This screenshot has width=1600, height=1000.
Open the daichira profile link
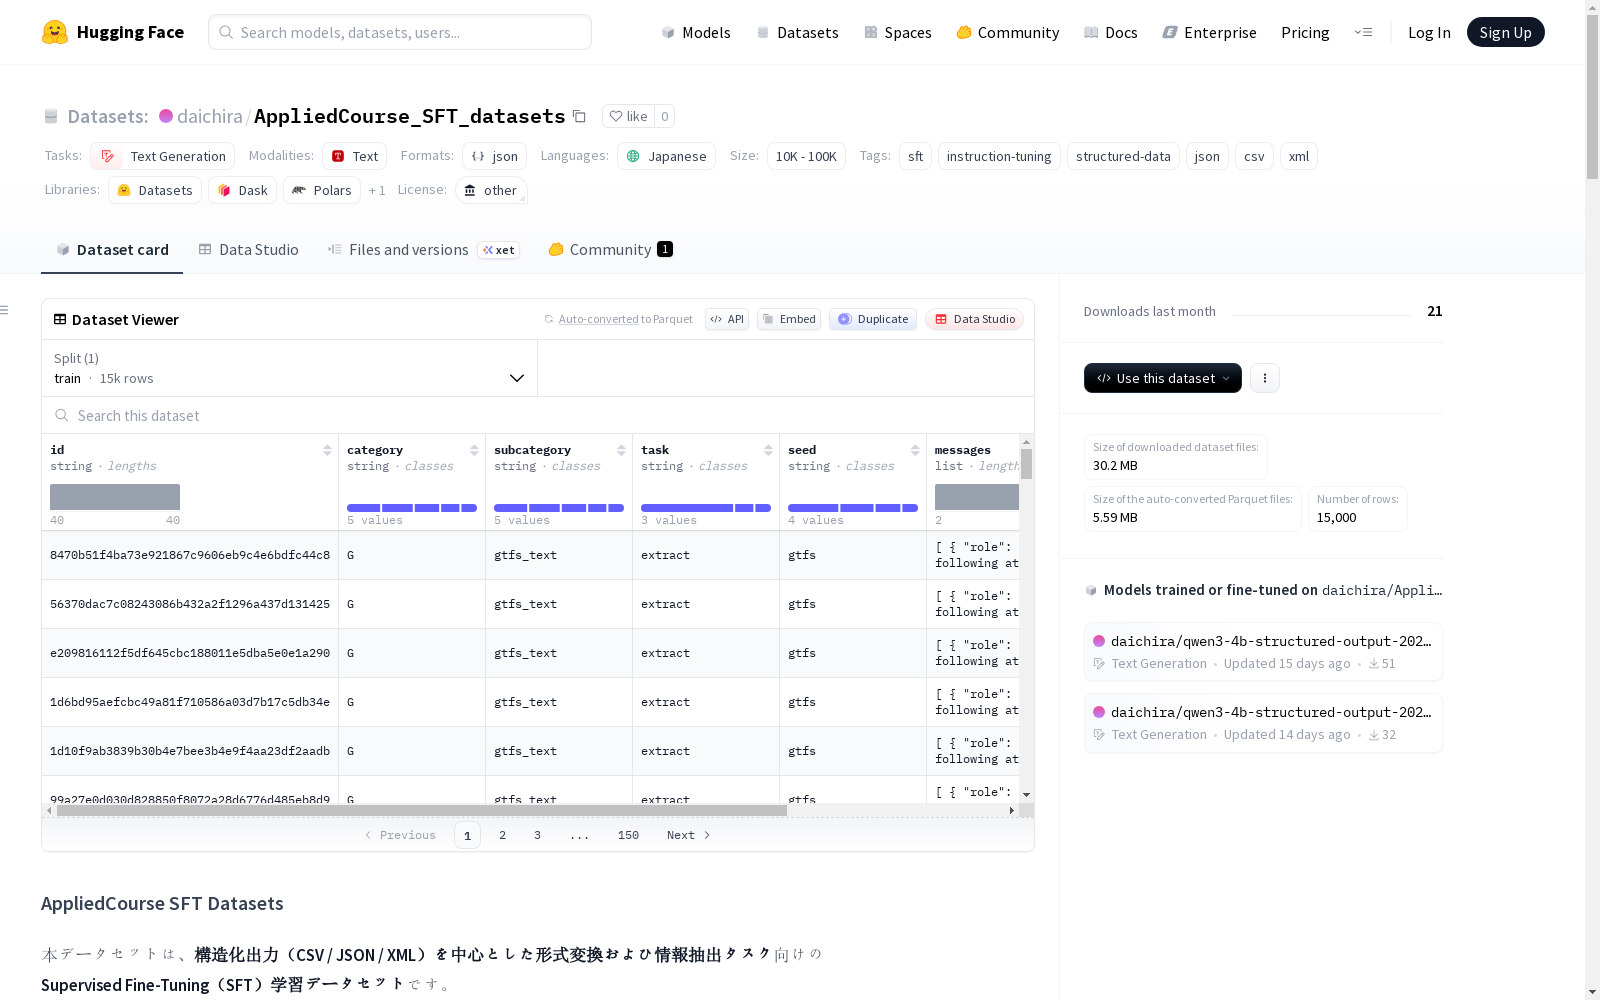pos(210,116)
